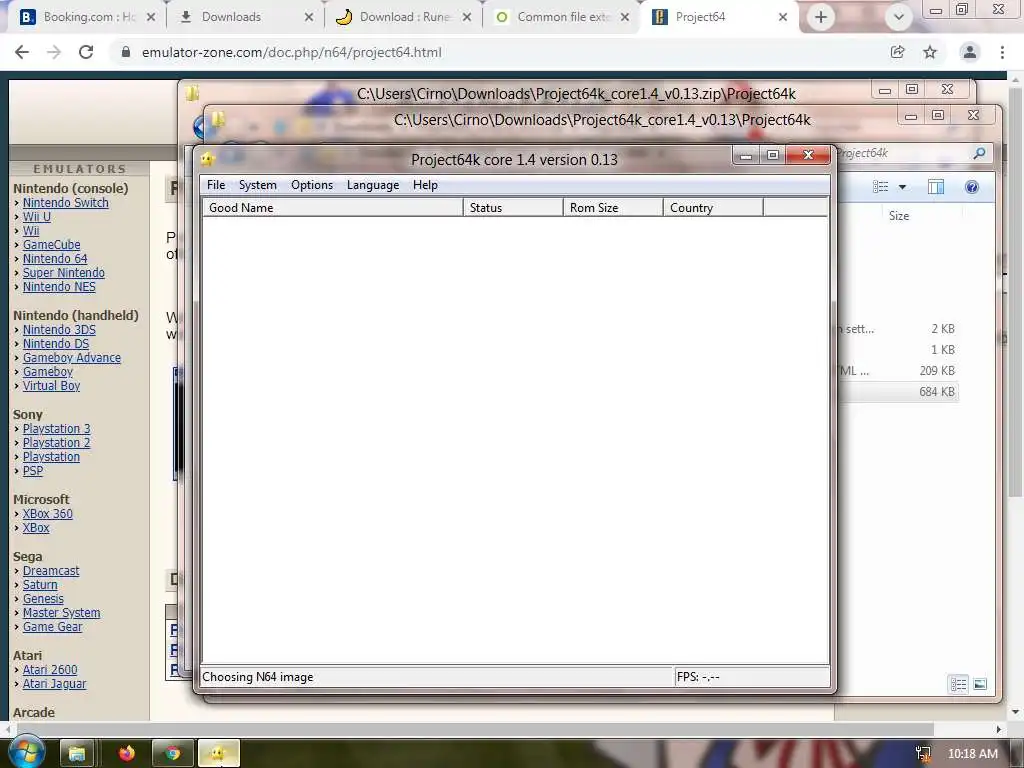
Task: Open the Gameboy Advance link
Action: (72, 358)
